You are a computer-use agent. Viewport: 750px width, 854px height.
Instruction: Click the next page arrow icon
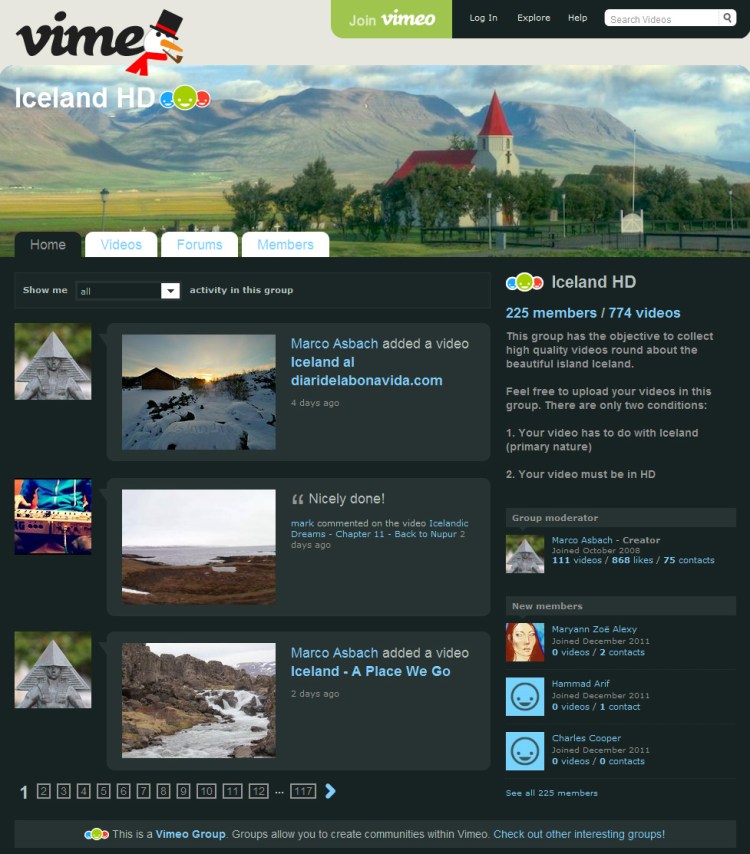click(x=331, y=791)
